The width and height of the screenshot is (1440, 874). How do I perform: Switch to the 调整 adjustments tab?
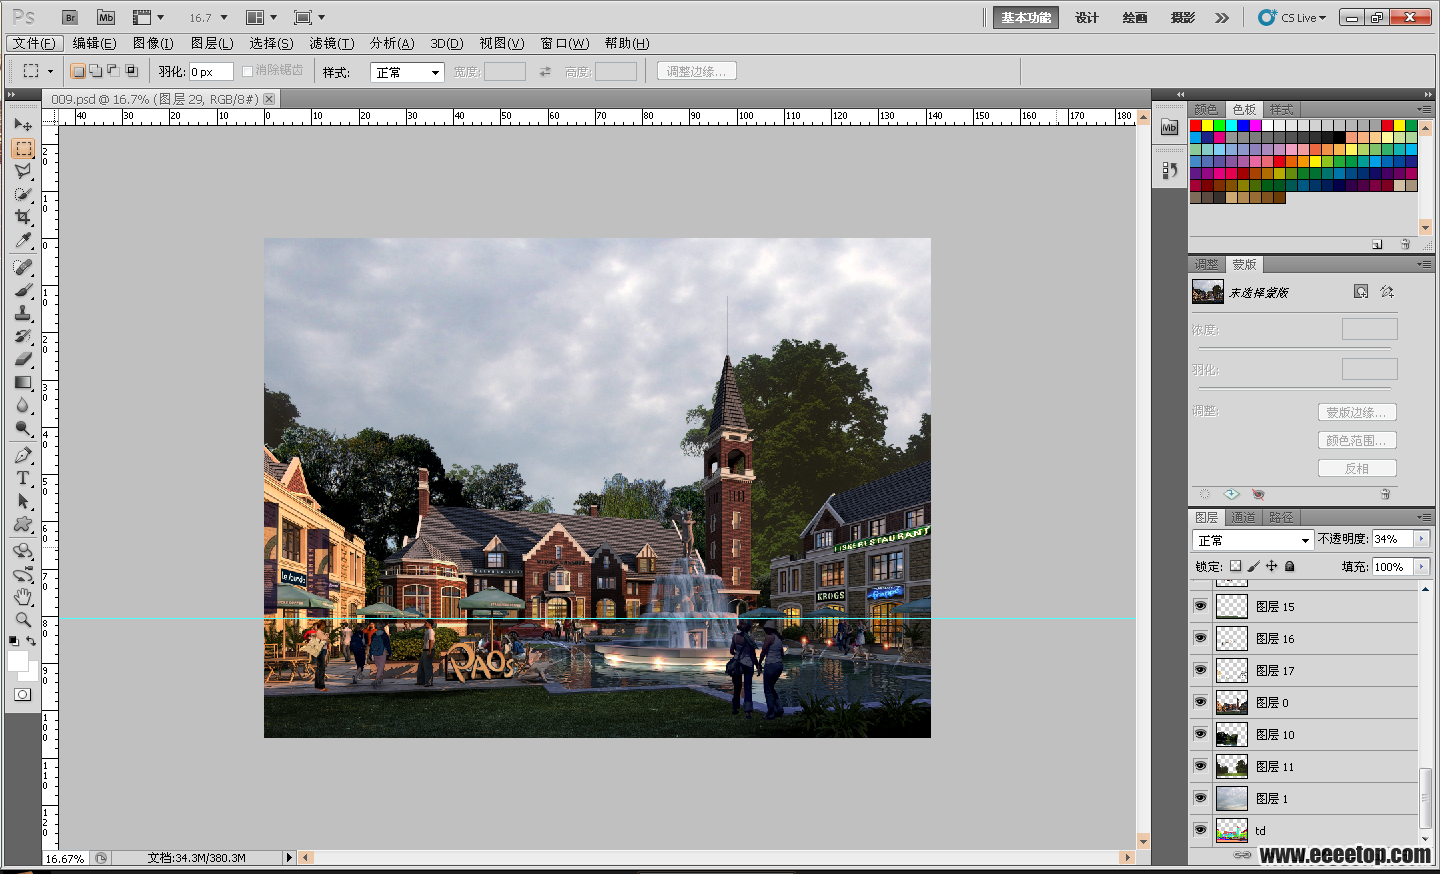coord(1207,264)
